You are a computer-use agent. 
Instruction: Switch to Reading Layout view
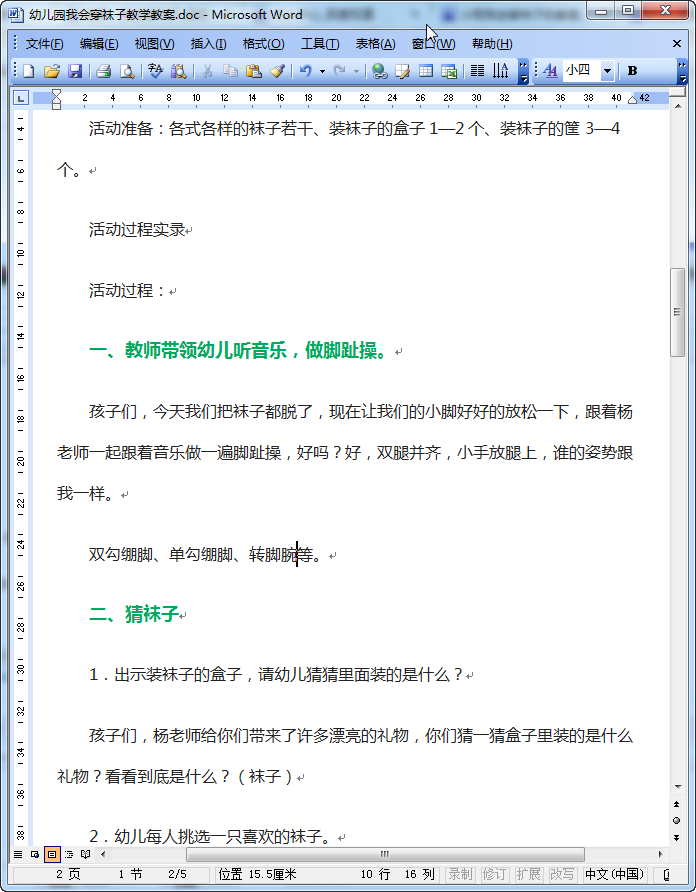pyautogui.click(x=86, y=854)
